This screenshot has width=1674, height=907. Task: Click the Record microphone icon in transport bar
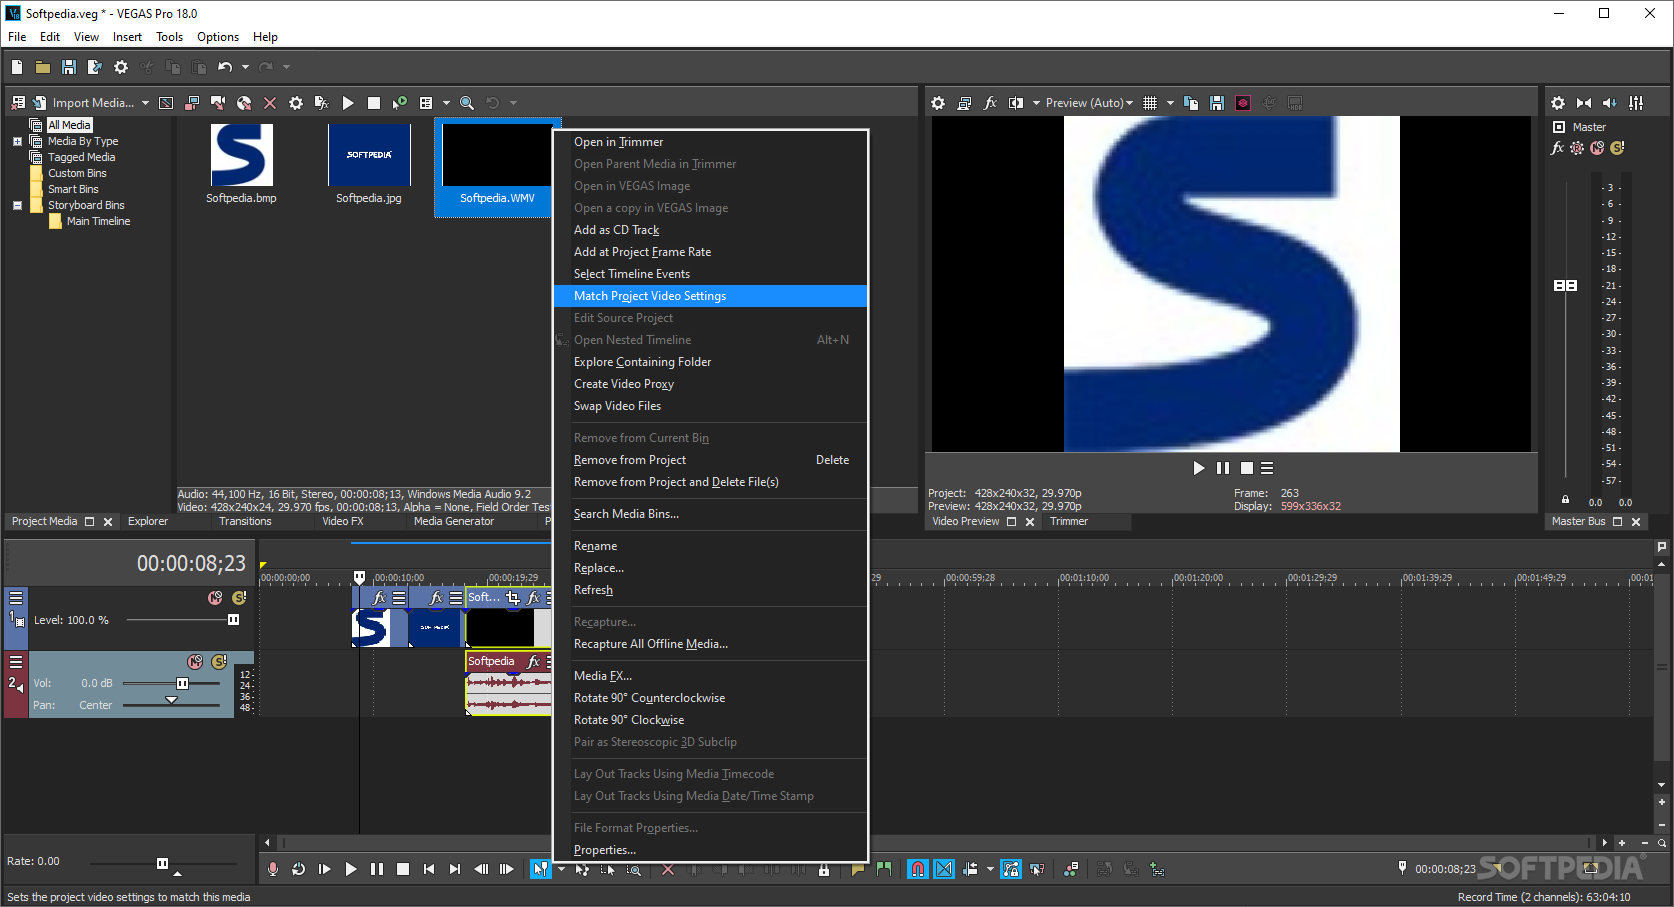(273, 869)
